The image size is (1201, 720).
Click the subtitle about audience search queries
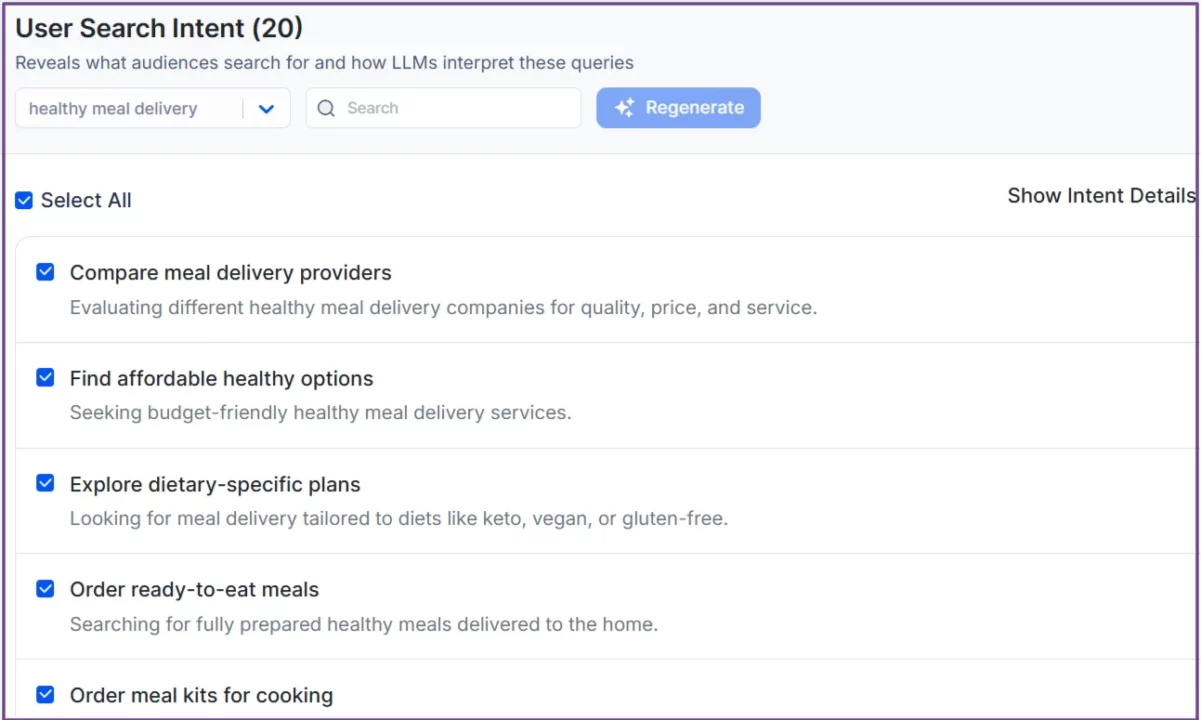coord(325,62)
